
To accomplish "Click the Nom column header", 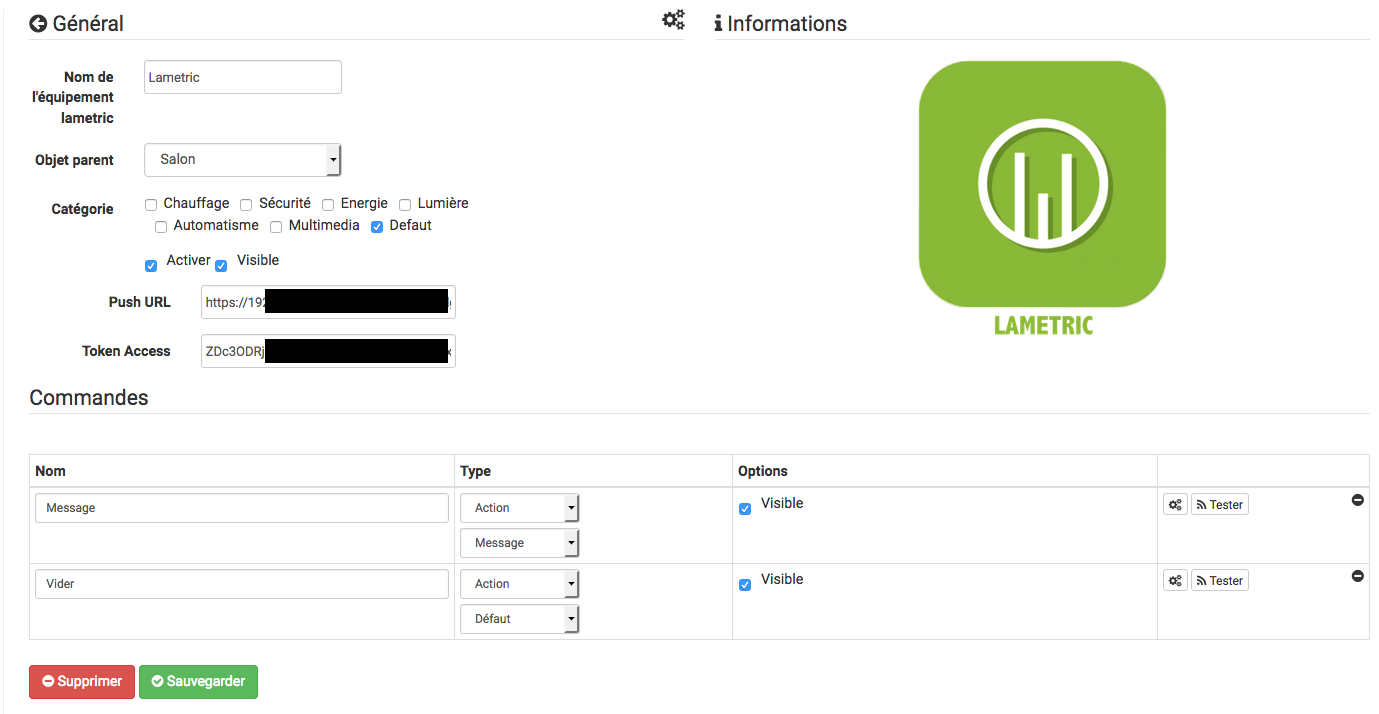I will (x=50, y=471).
